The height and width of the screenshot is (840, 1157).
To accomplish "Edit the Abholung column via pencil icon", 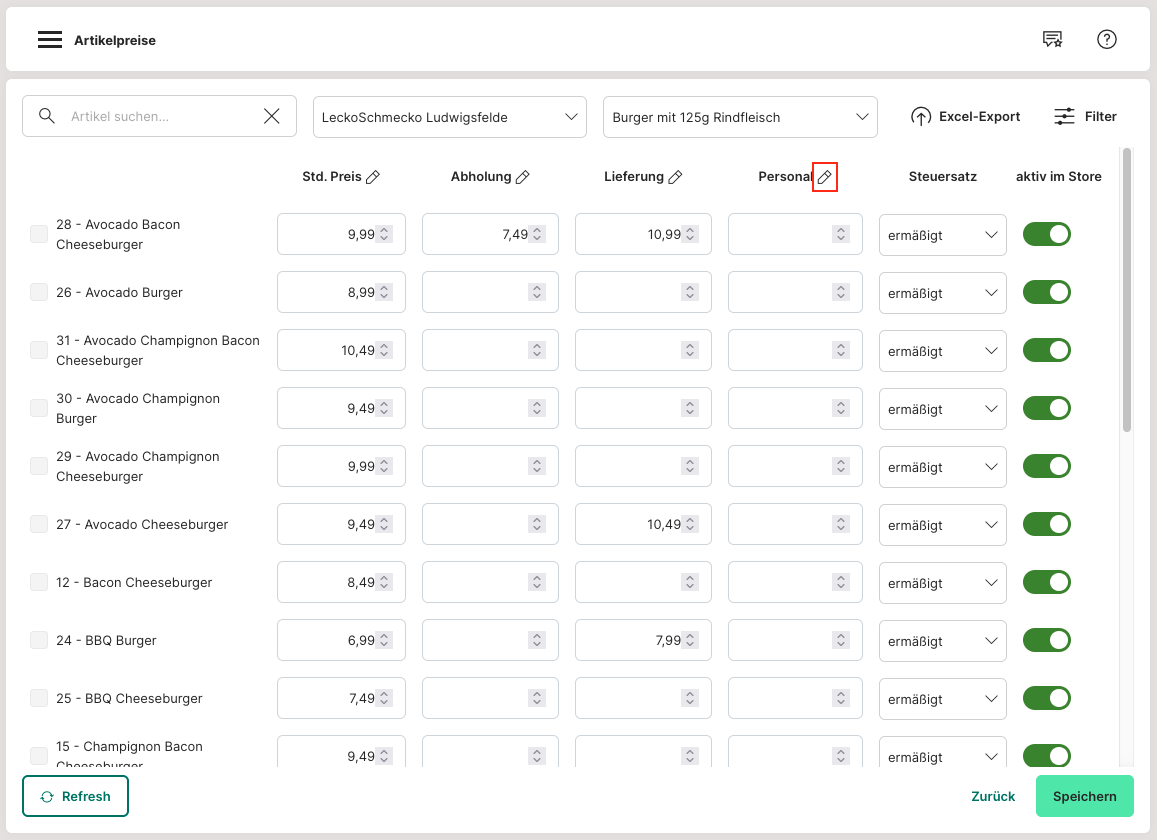I will (x=522, y=177).
